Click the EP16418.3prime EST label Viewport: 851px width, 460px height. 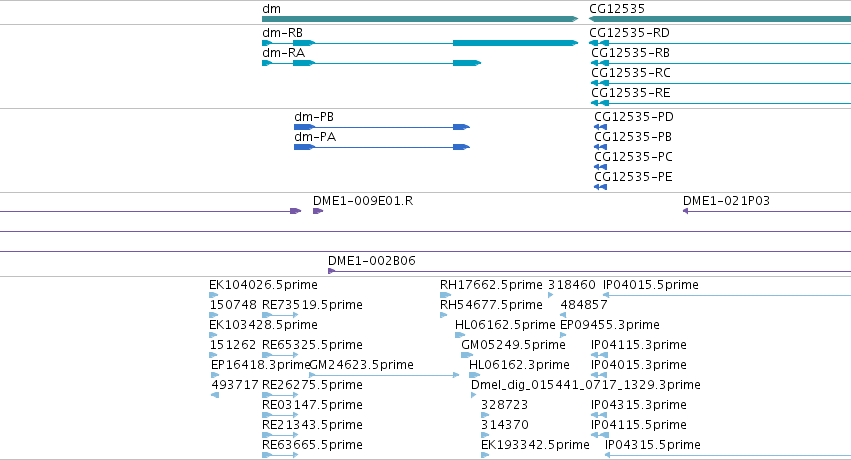click(x=260, y=366)
